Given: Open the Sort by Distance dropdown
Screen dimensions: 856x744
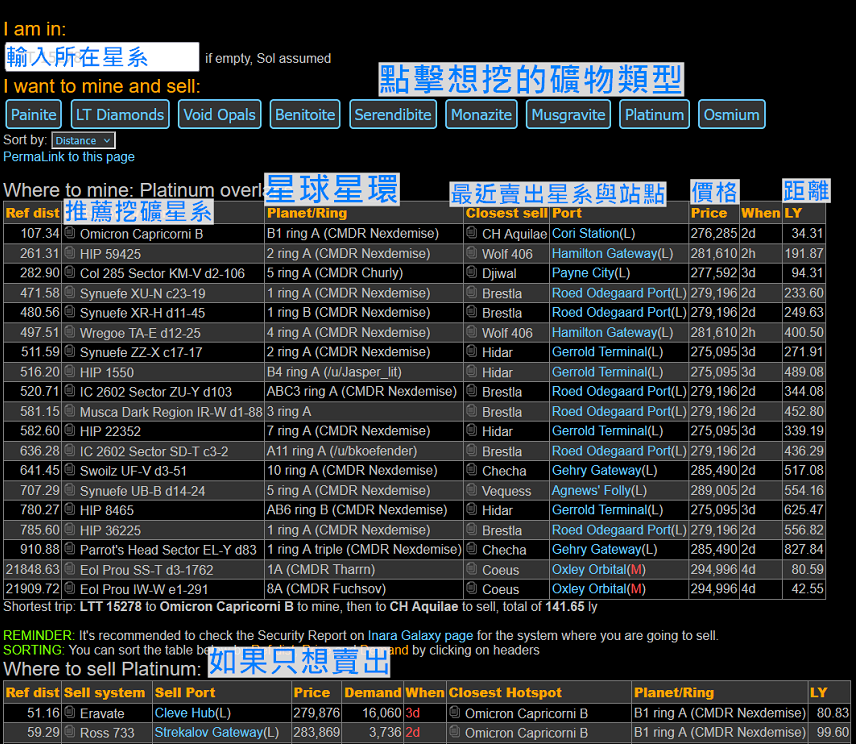Looking at the screenshot, I should [x=84, y=140].
